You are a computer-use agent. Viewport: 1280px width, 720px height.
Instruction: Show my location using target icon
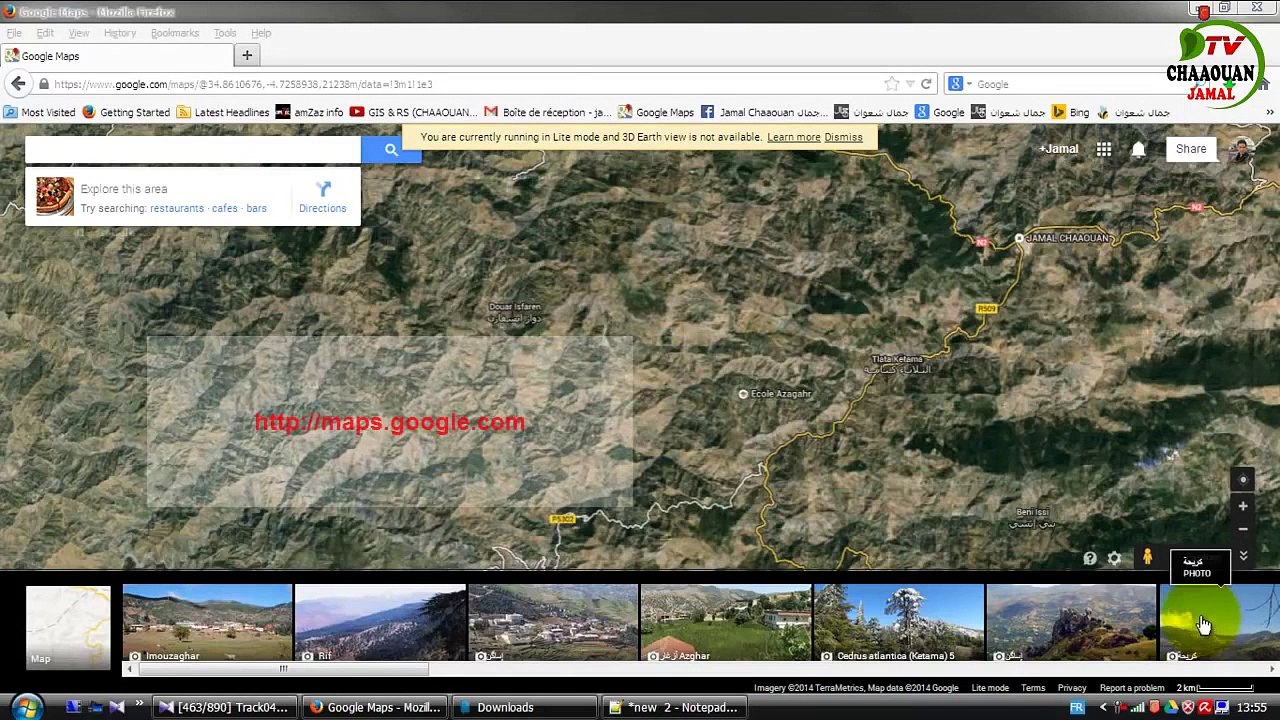pos(1243,480)
